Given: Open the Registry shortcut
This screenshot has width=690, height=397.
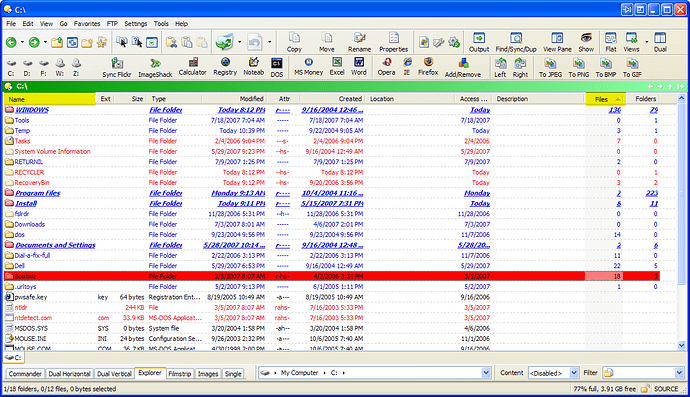Looking at the screenshot, I should tap(225, 67).
